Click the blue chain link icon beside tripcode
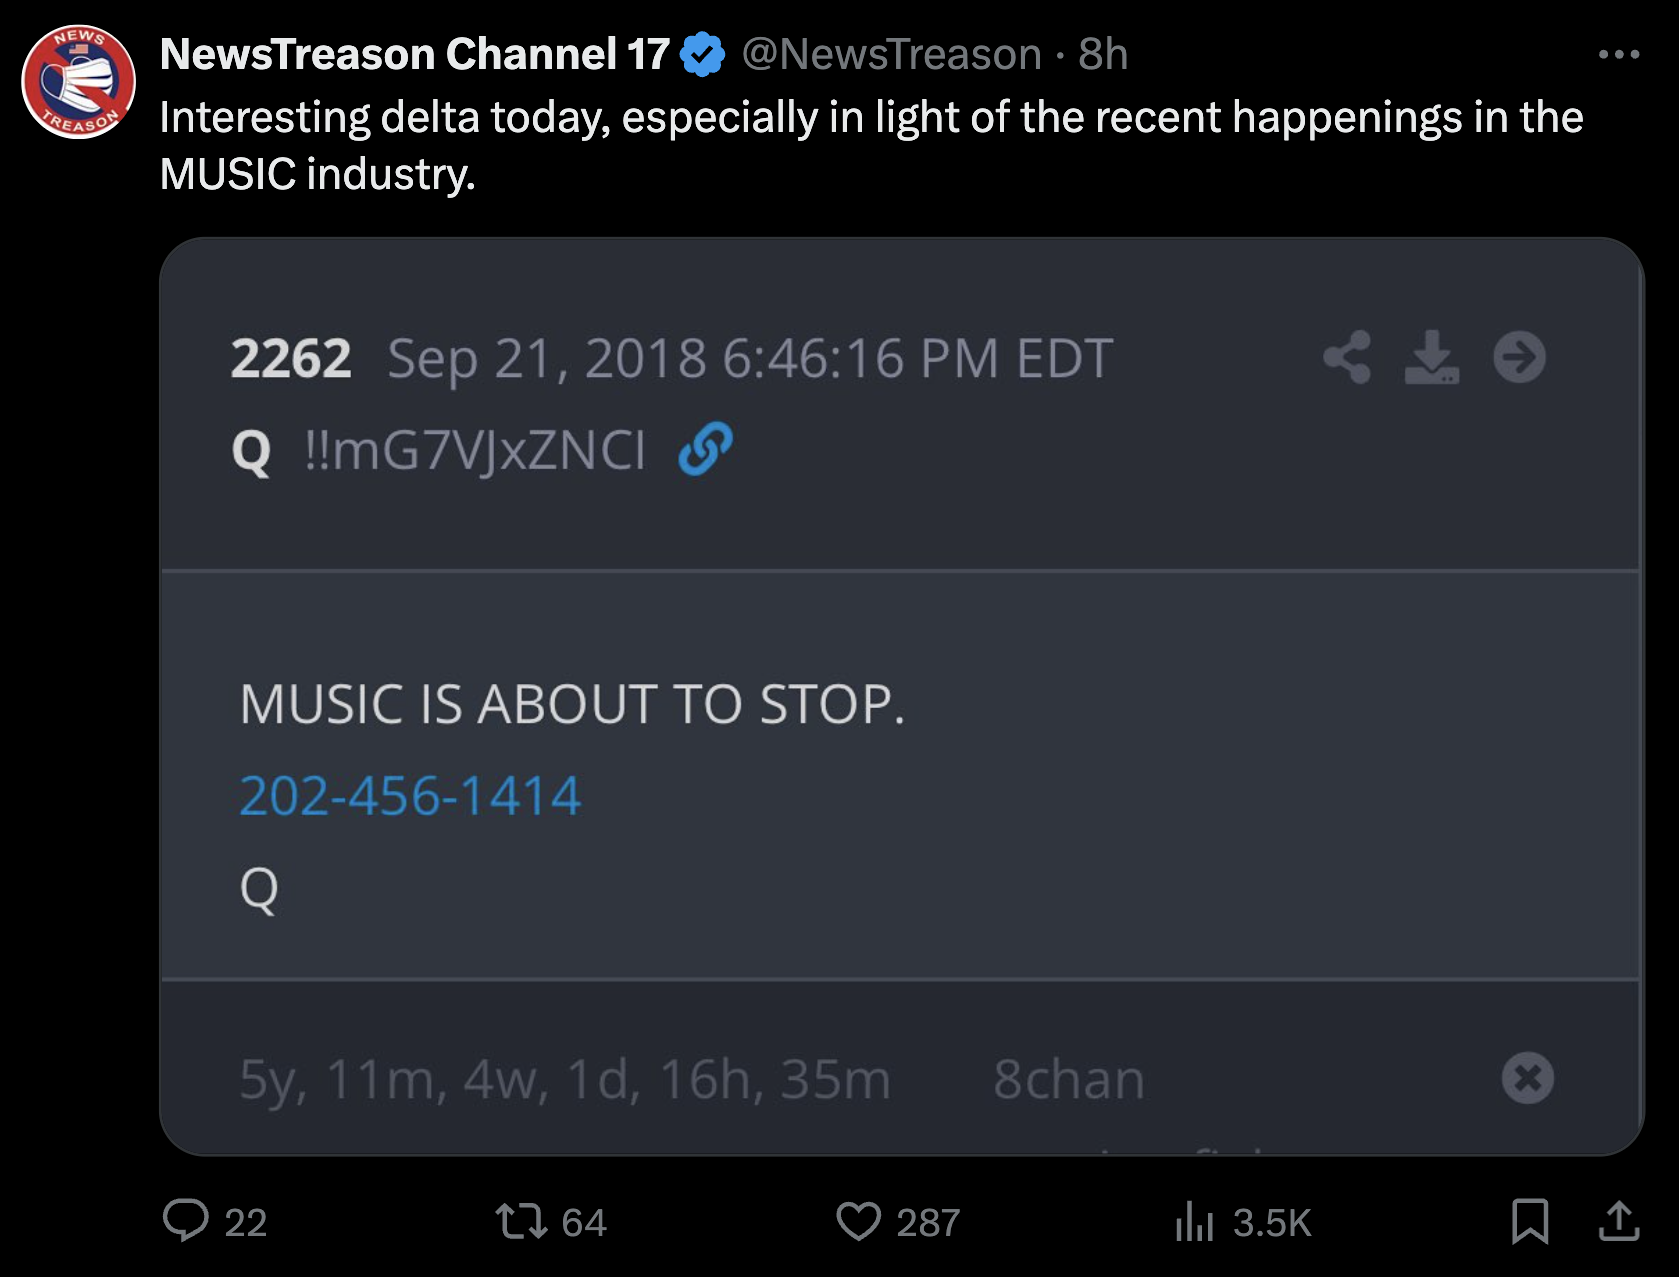 (705, 448)
